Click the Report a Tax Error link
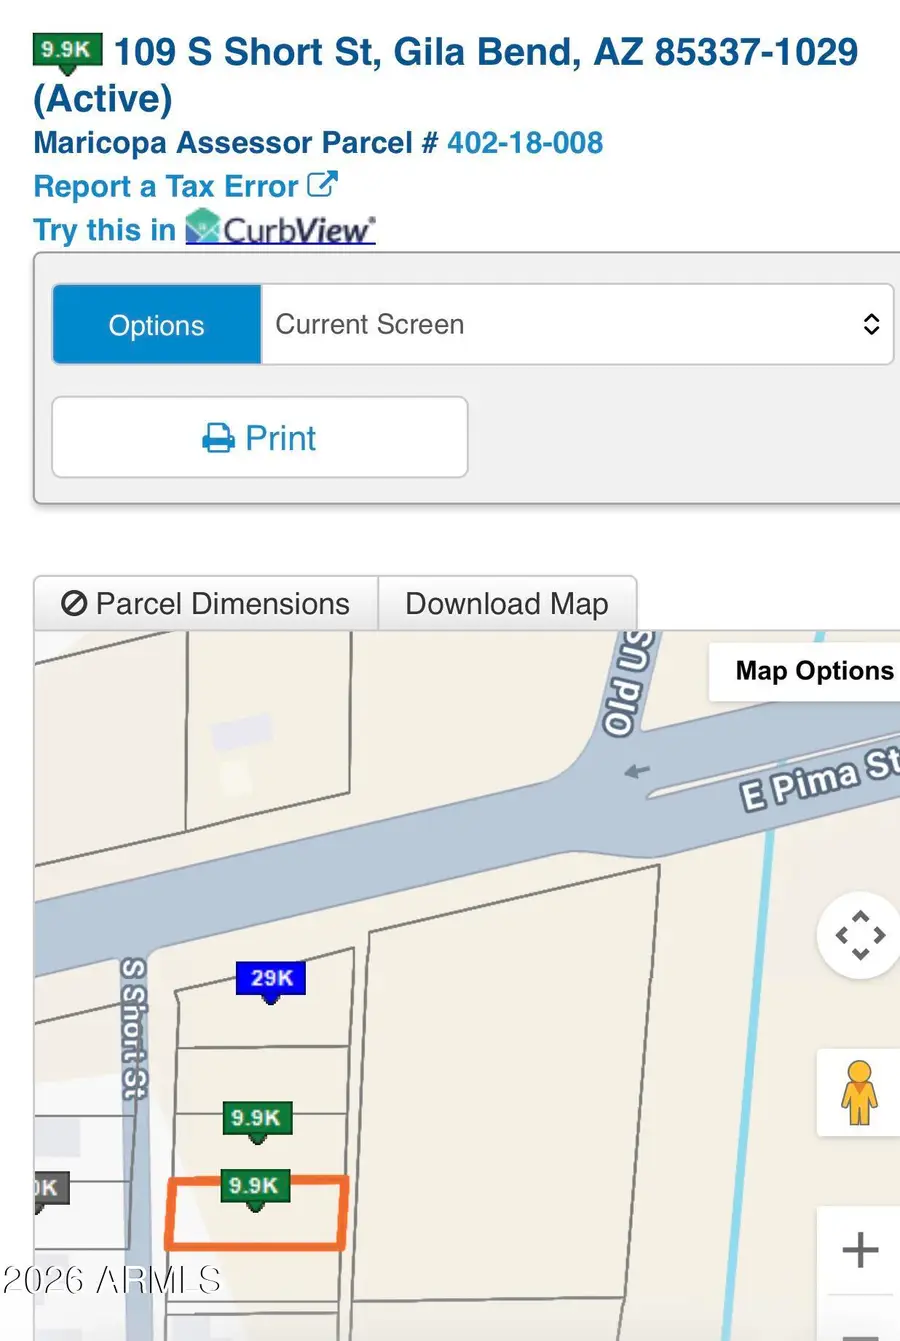This screenshot has width=900, height=1341. tap(166, 186)
